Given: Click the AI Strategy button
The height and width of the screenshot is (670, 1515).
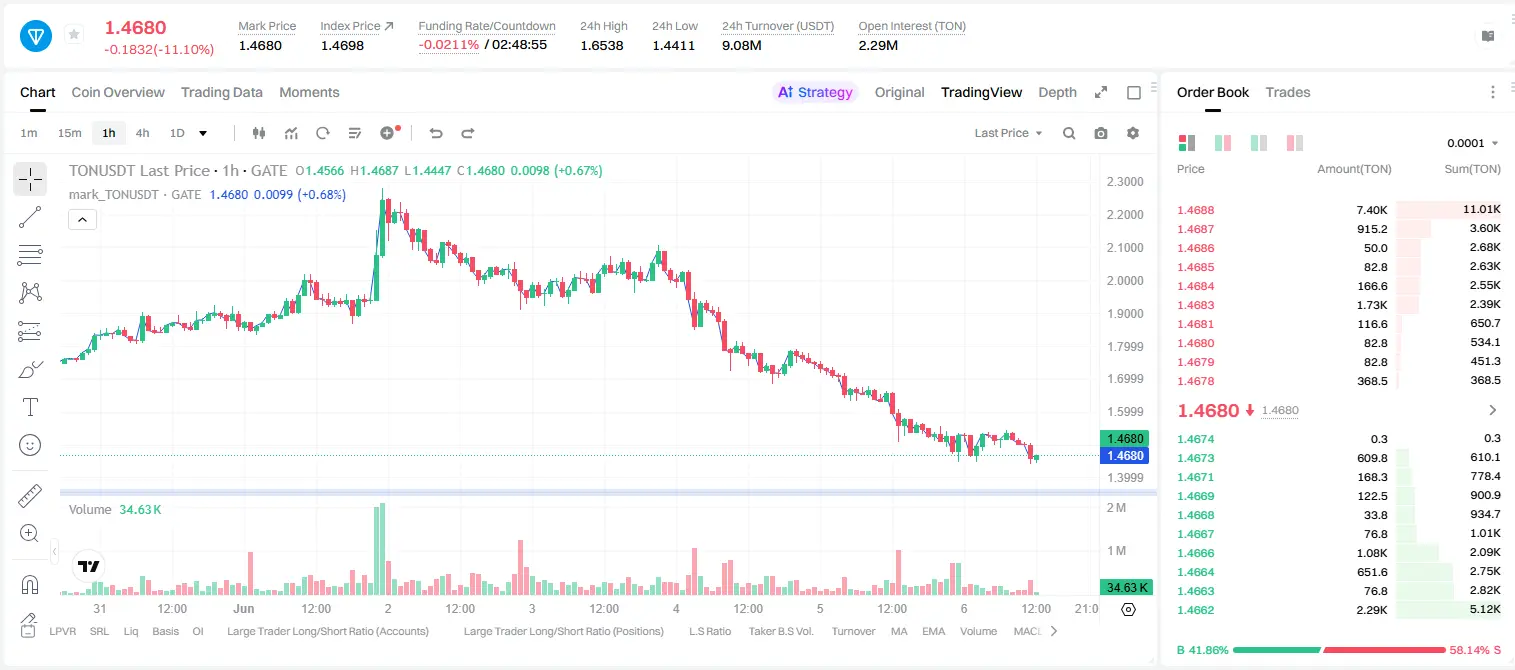Looking at the screenshot, I should 816,92.
